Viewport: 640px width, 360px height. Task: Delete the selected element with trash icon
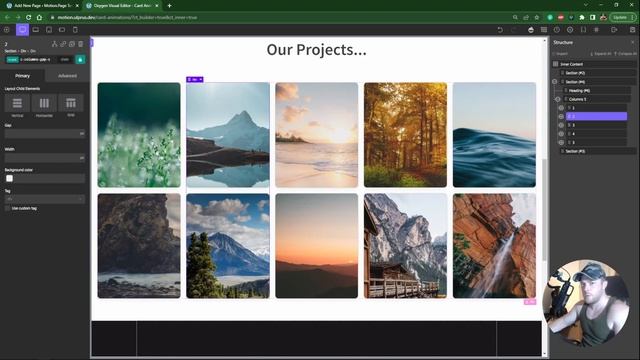click(80, 44)
